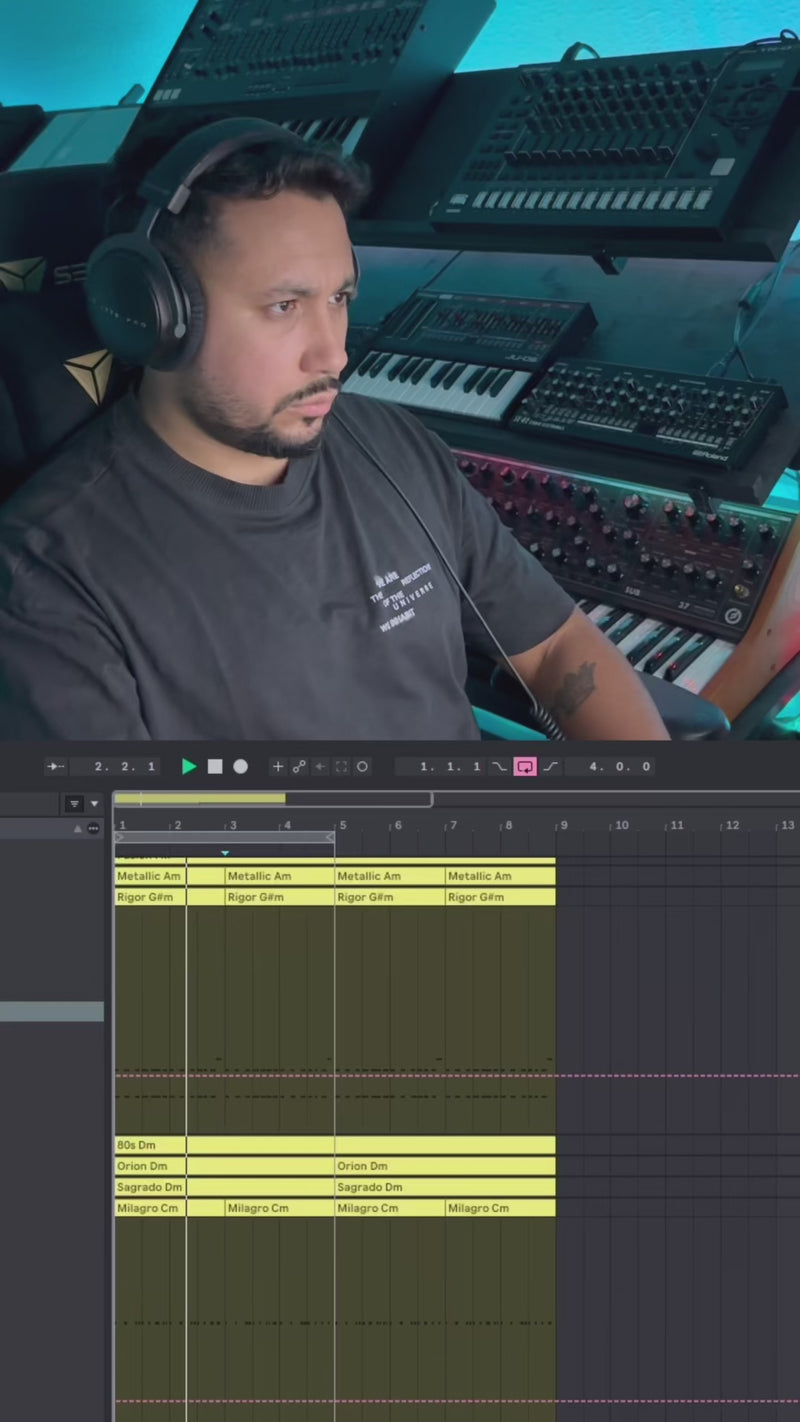Screen dimensions: 800x1422
Task: Click the Session Record circle icon
Action: (362, 767)
